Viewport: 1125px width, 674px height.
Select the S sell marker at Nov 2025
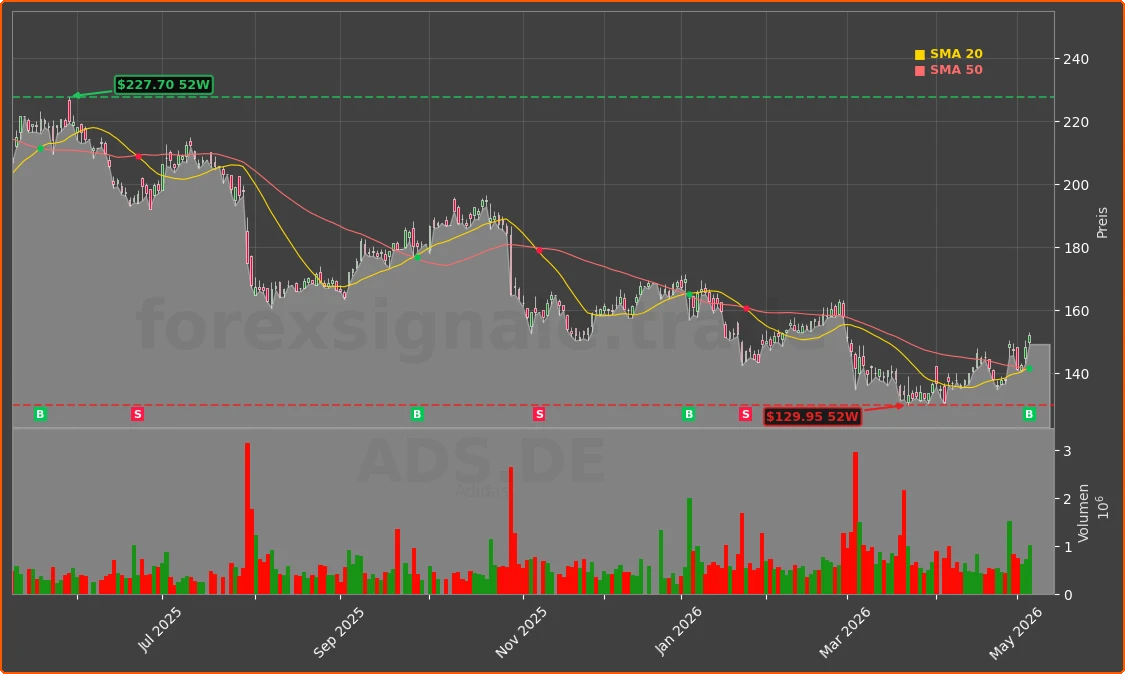coord(539,414)
